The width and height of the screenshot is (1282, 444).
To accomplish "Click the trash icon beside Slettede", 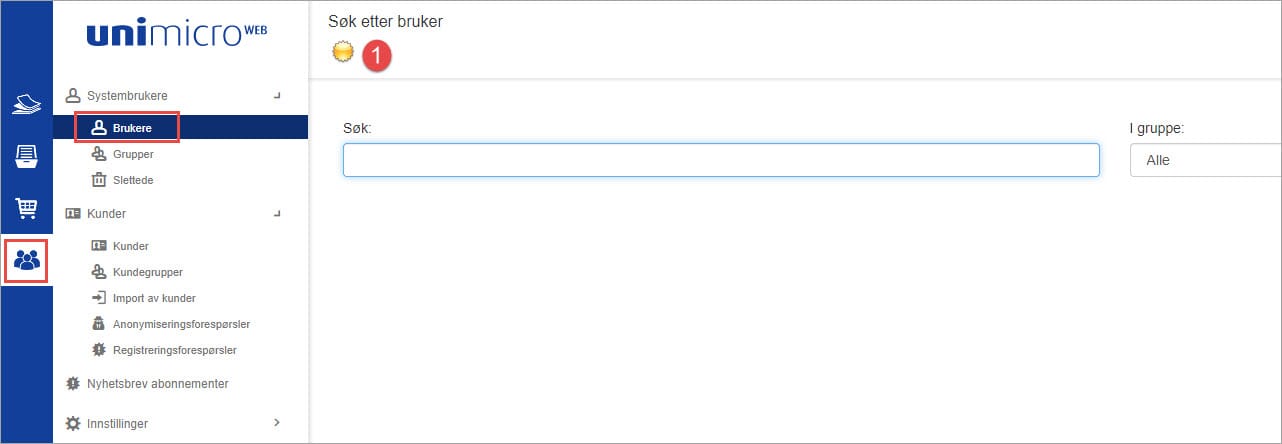I will (x=99, y=180).
